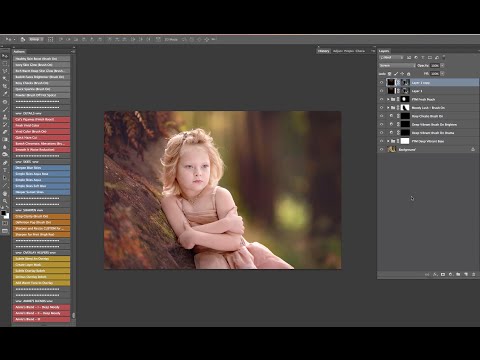Run the Quick Haze Cut action
This screenshot has height=360, width=480.
[x=42, y=138]
